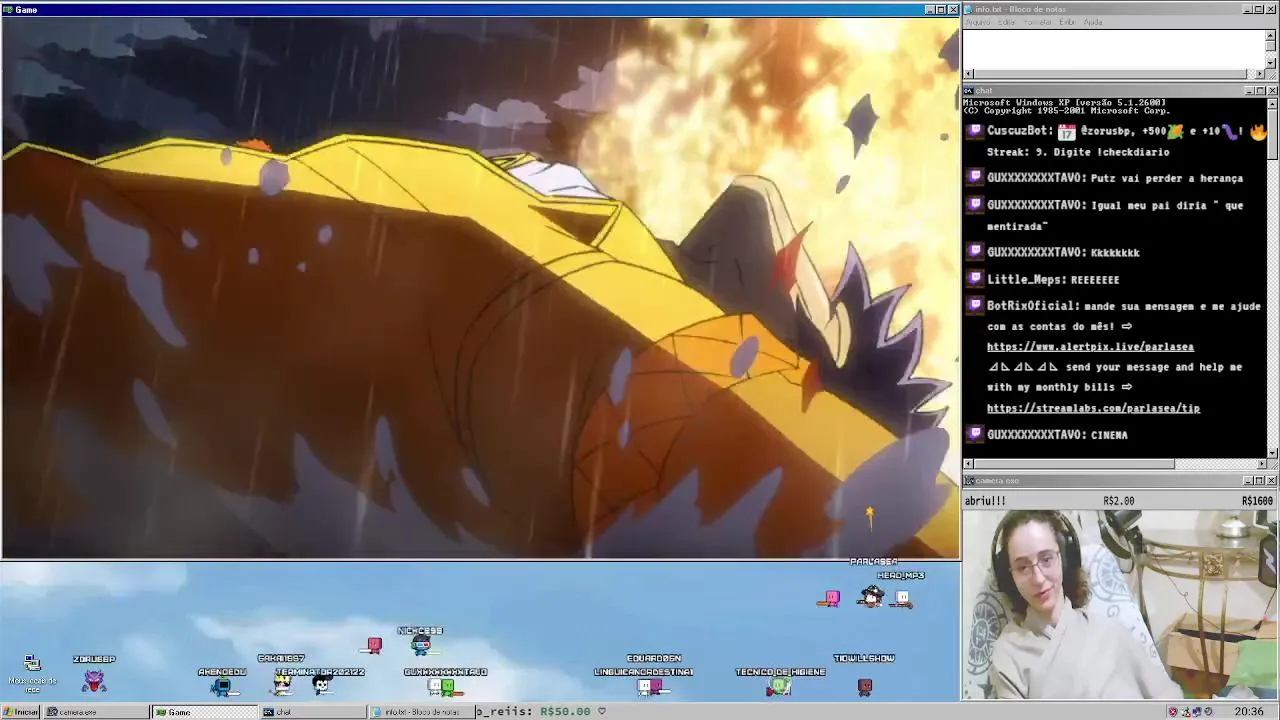1280x720 pixels.
Task: Click the NICK_C898 avatar sprite
Action: coord(420,645)
